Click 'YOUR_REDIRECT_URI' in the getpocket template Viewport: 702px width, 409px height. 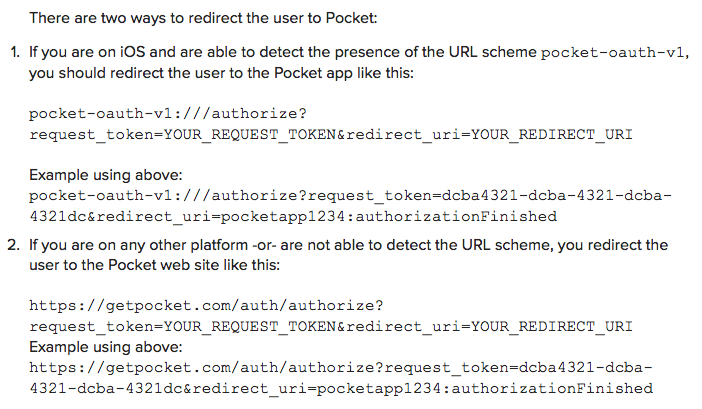[x=552, y=326]
